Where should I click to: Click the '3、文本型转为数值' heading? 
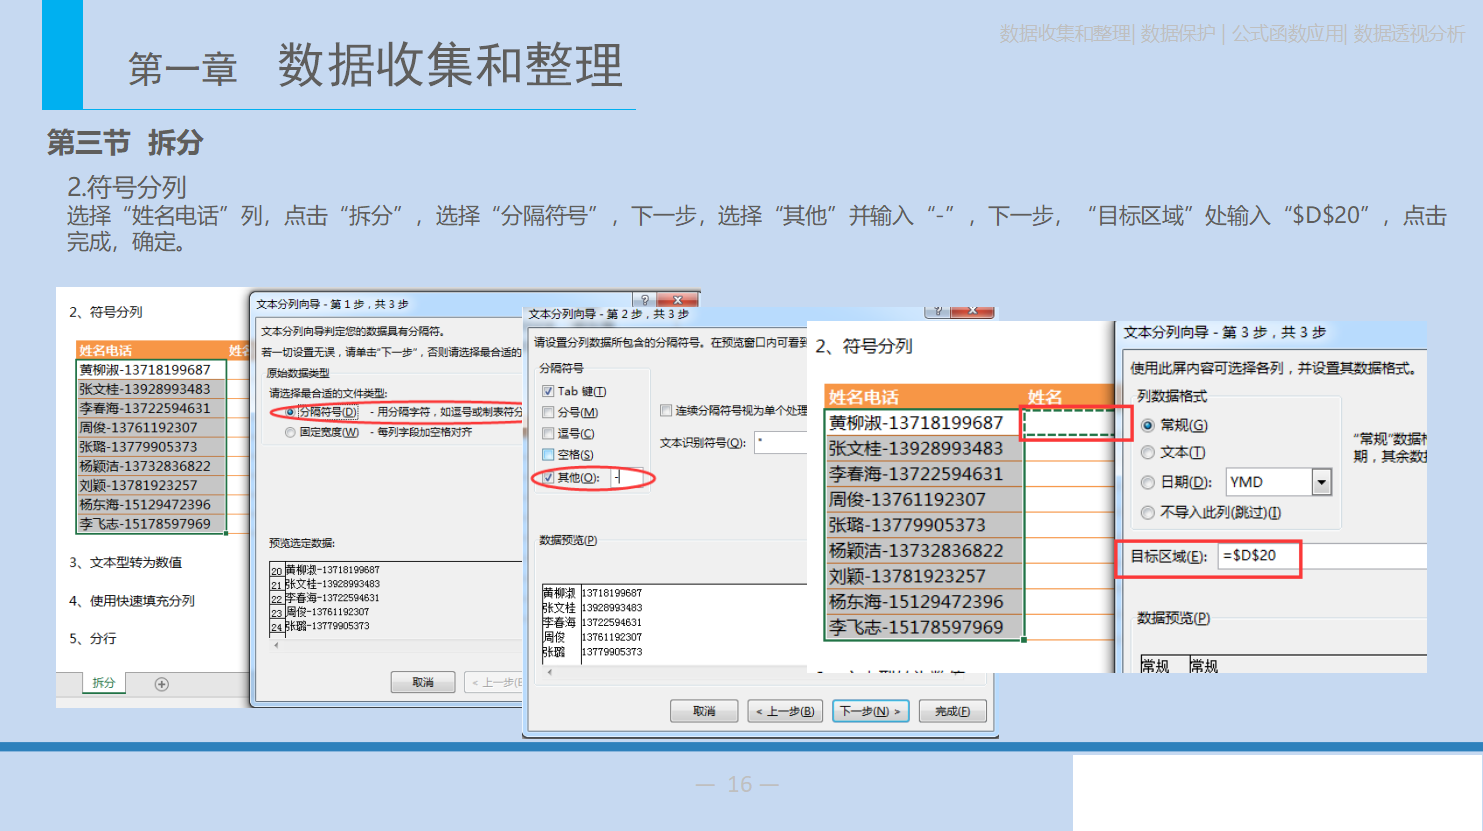[125, 562]
